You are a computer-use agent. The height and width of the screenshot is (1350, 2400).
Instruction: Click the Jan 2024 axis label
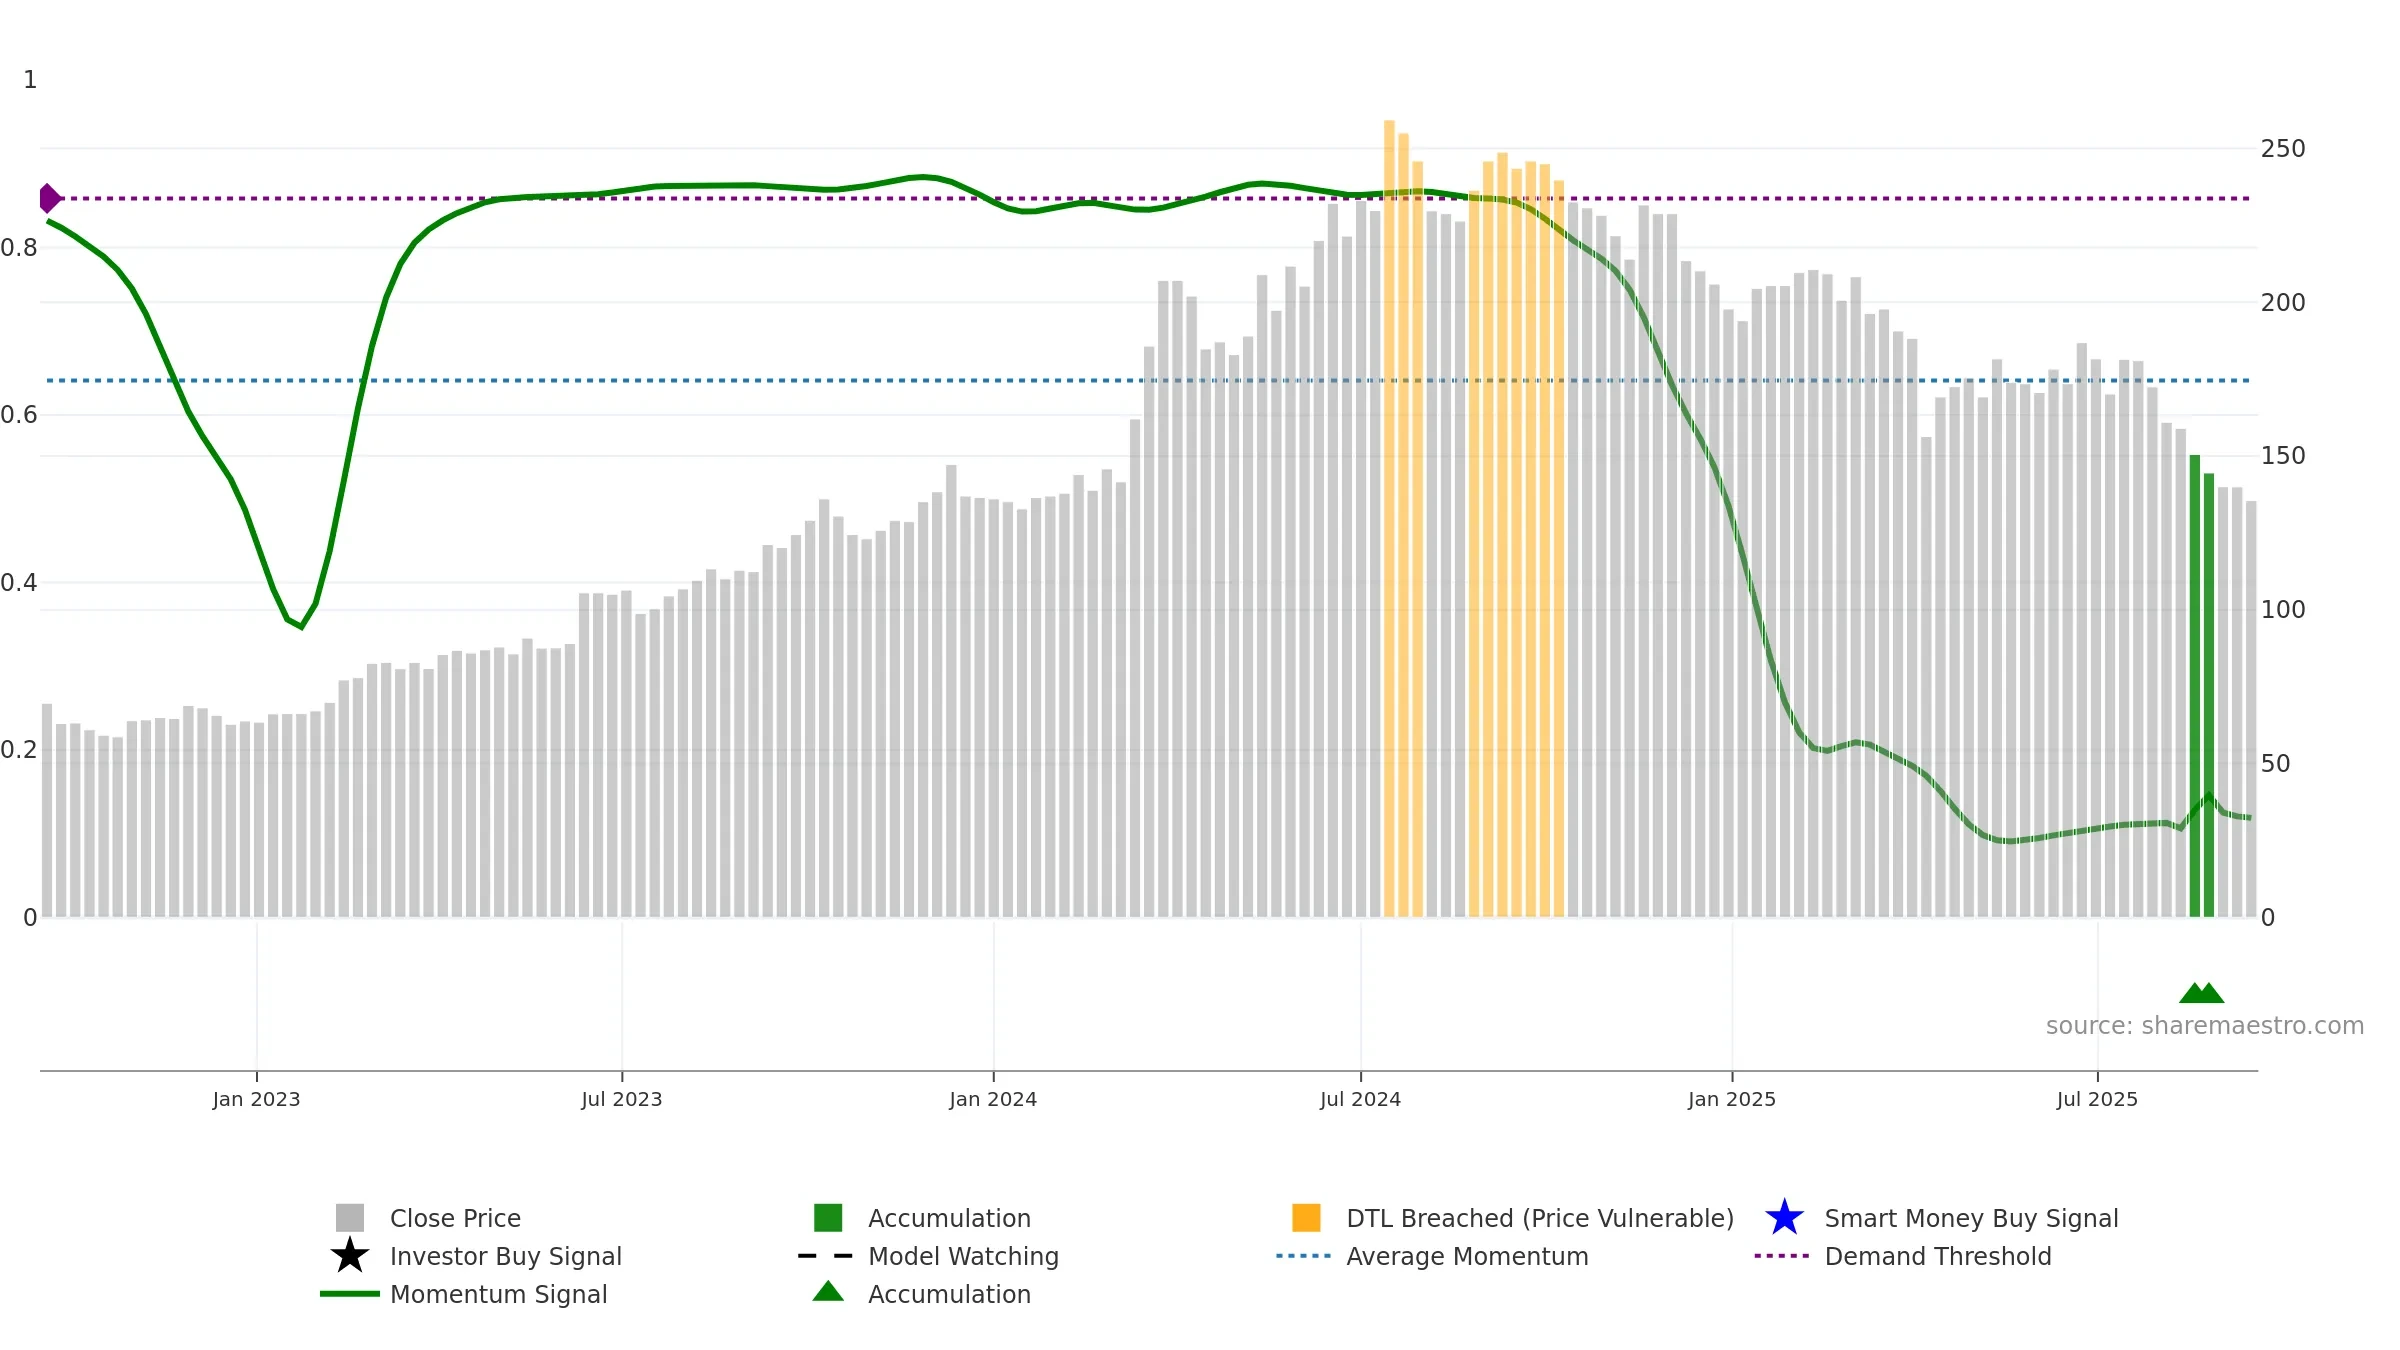[993, 1100]
